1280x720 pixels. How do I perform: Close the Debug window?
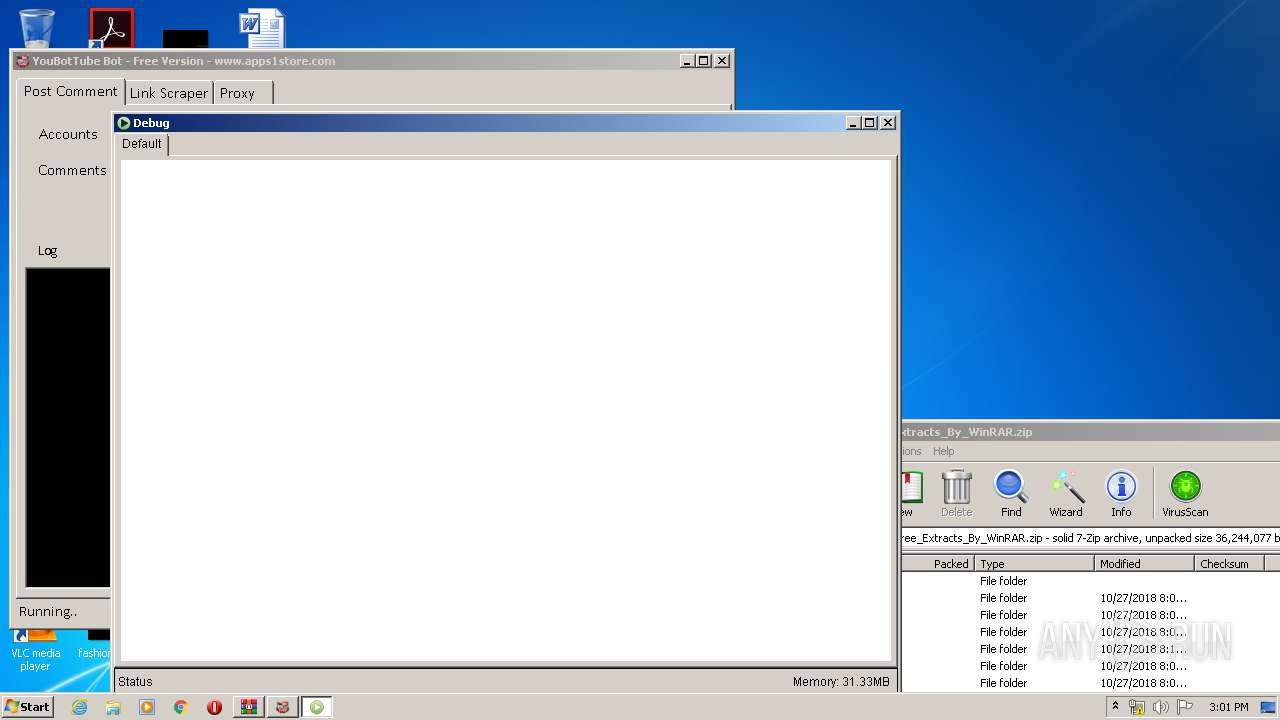[x=888, y=123]
